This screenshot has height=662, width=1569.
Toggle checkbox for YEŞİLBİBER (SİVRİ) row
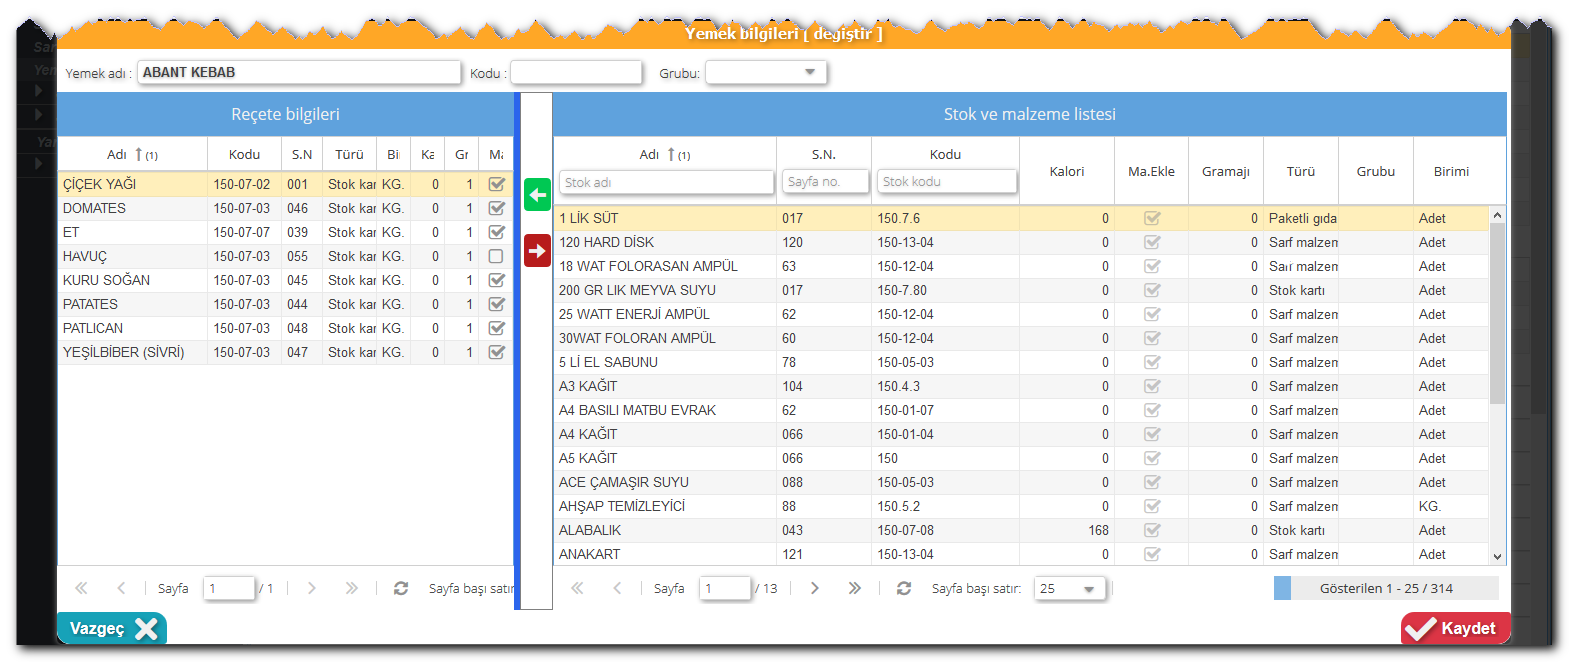496,352
